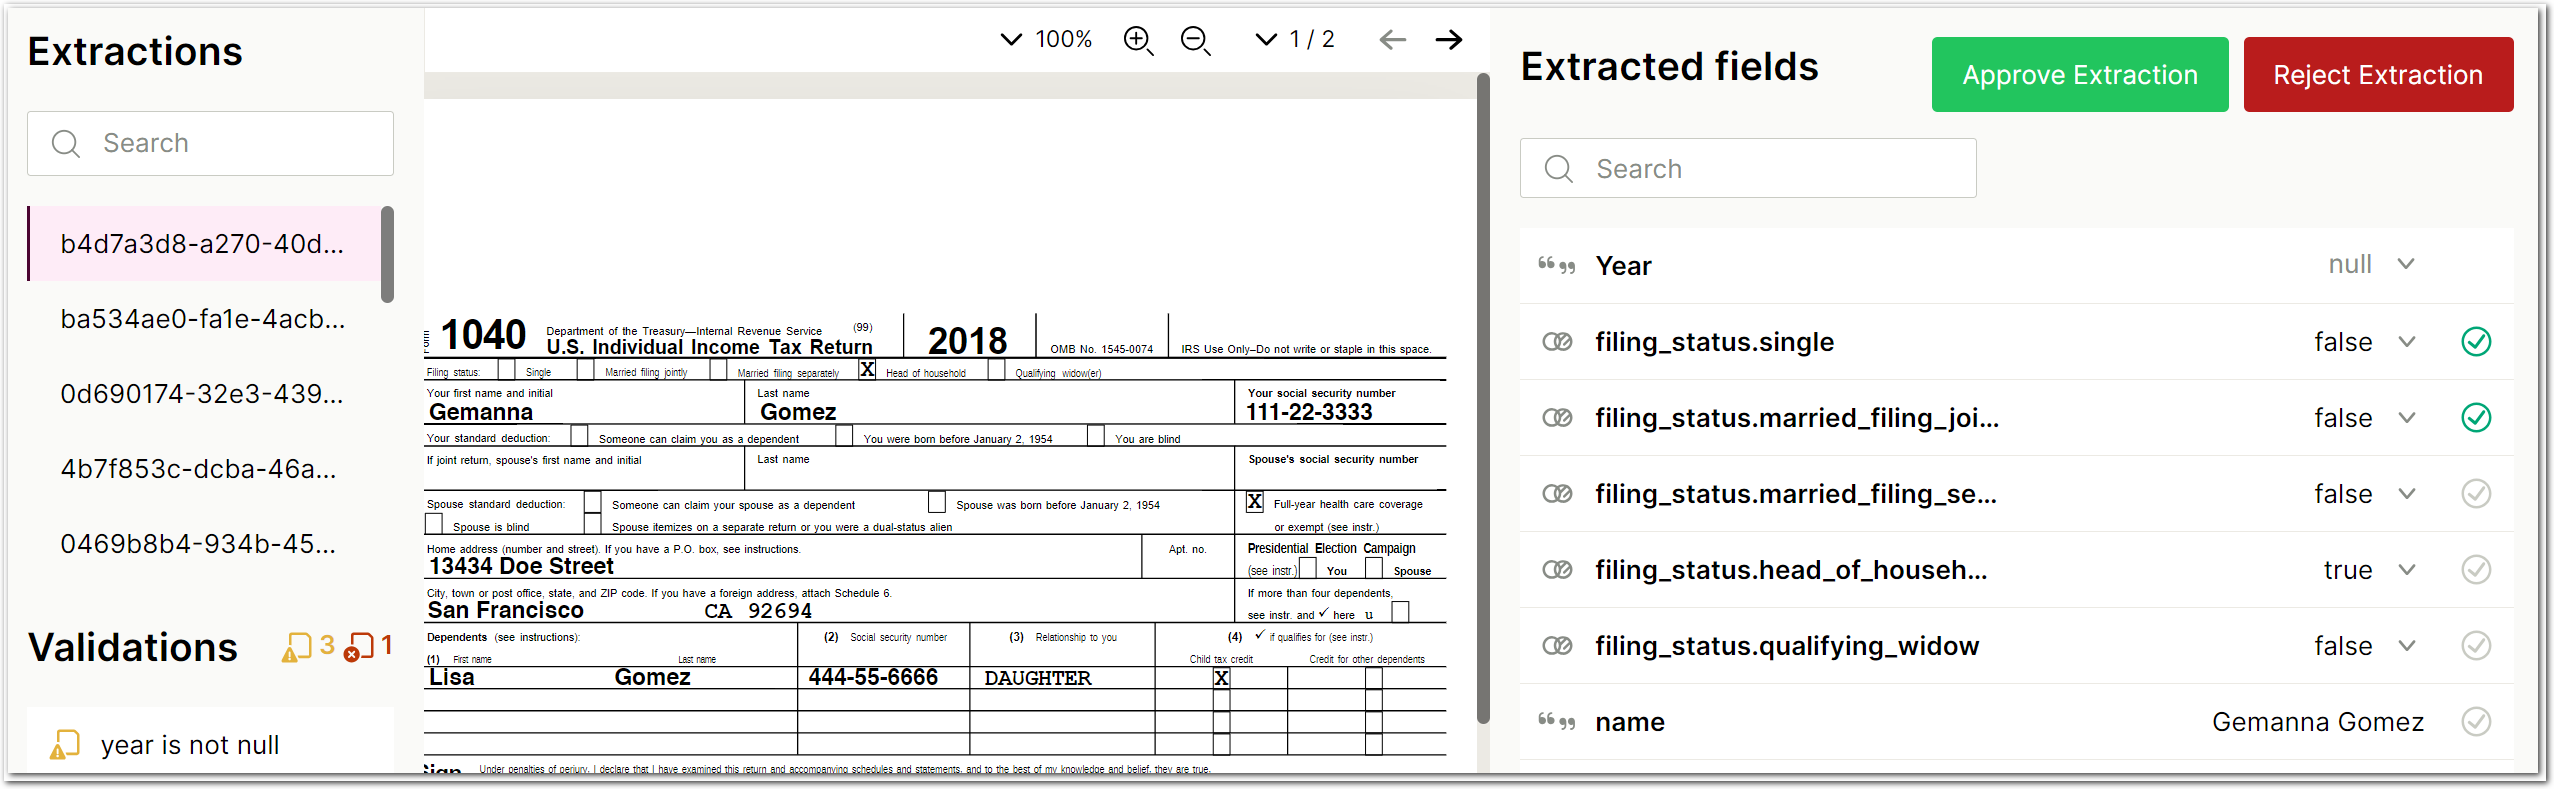Open filing_status.head_of_househ... value dropdown
The width and height of the screenshot is (2554, 789).
2406,570
